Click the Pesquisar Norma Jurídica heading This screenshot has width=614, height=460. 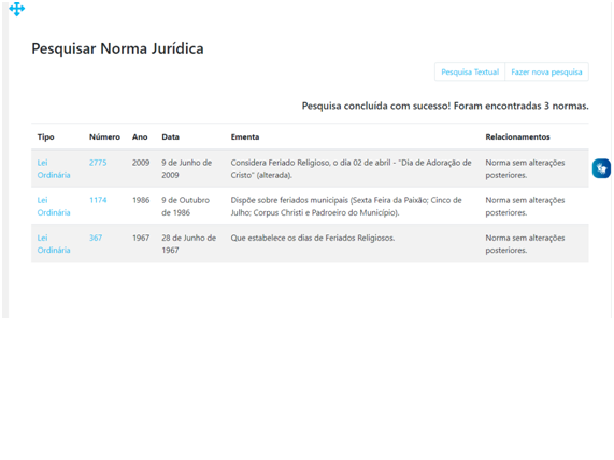(117, 48)
